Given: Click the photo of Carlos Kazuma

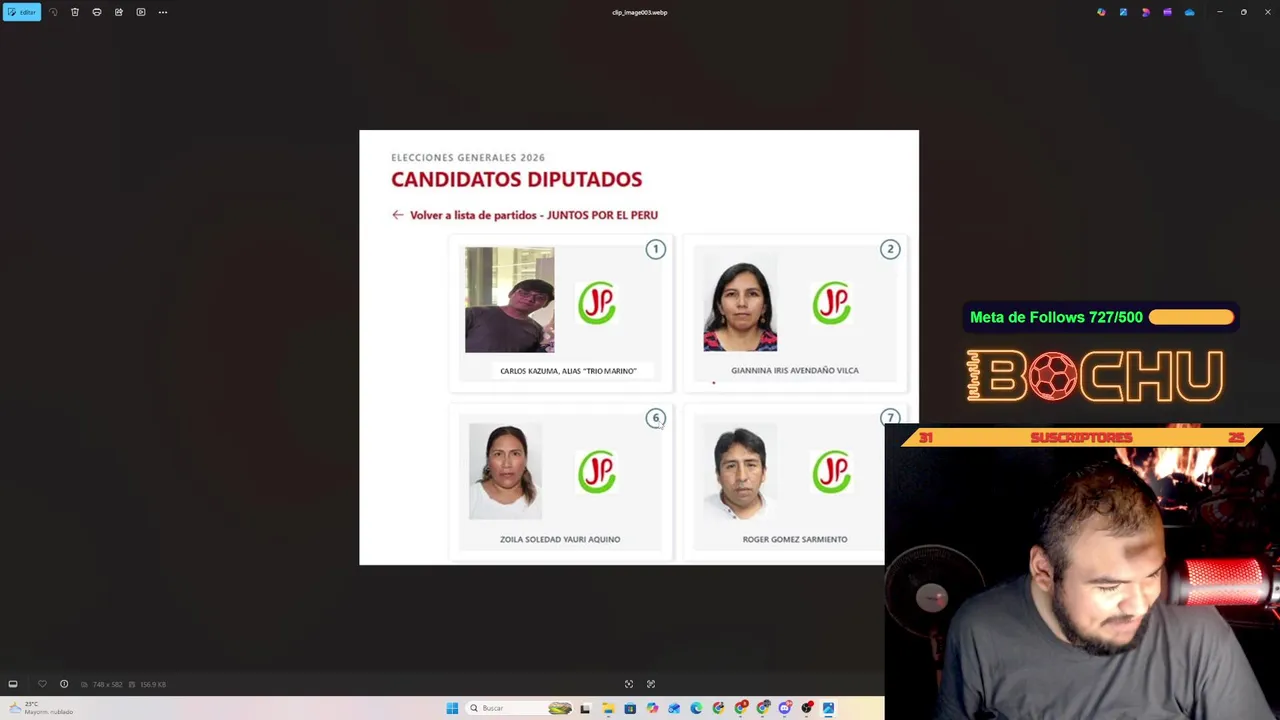Looking at the screenshot, I should tap(509, 300).
